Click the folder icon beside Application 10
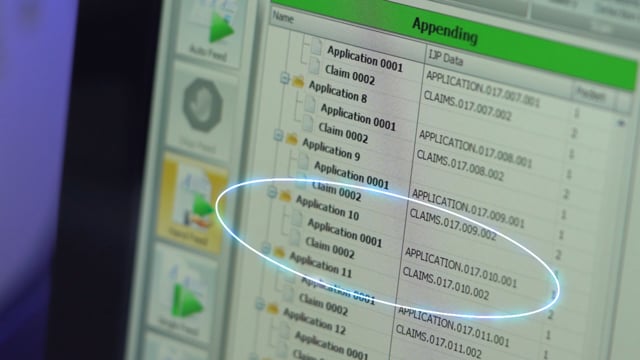Image resolution: width=640 pixels, height=360 pixels. 285,196
